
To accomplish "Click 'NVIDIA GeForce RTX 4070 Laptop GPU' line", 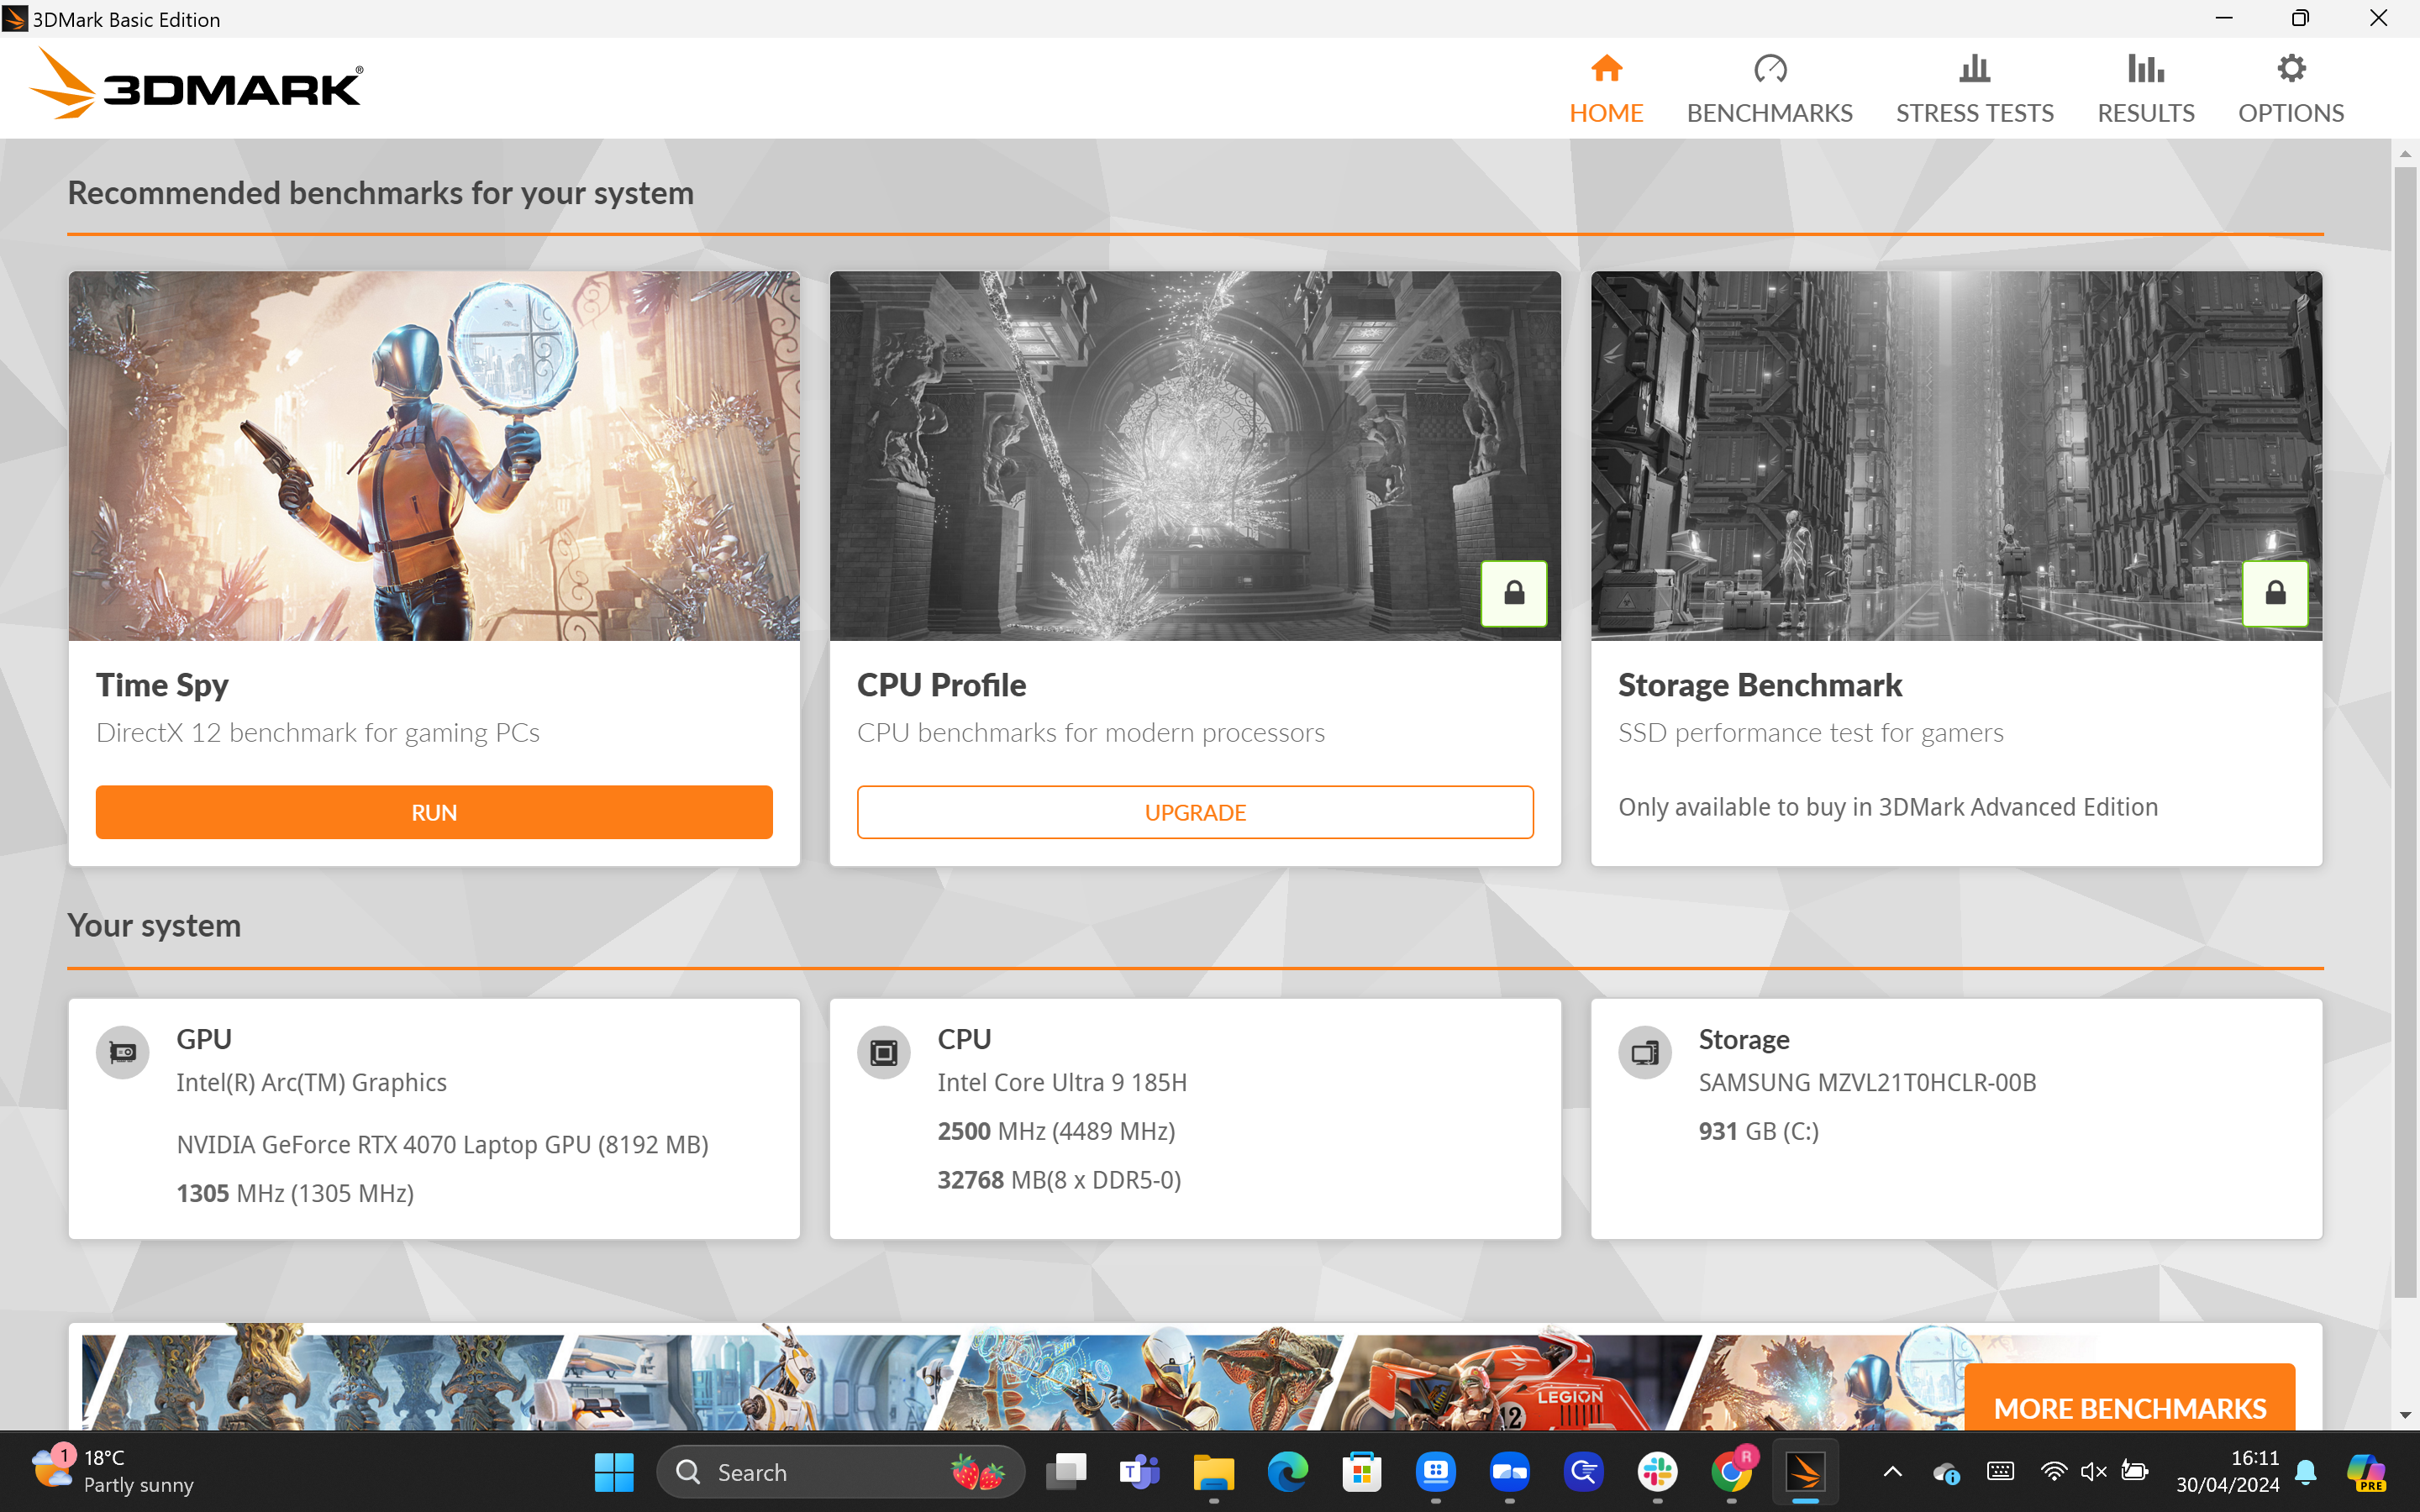I will (x=442, y=1144).
